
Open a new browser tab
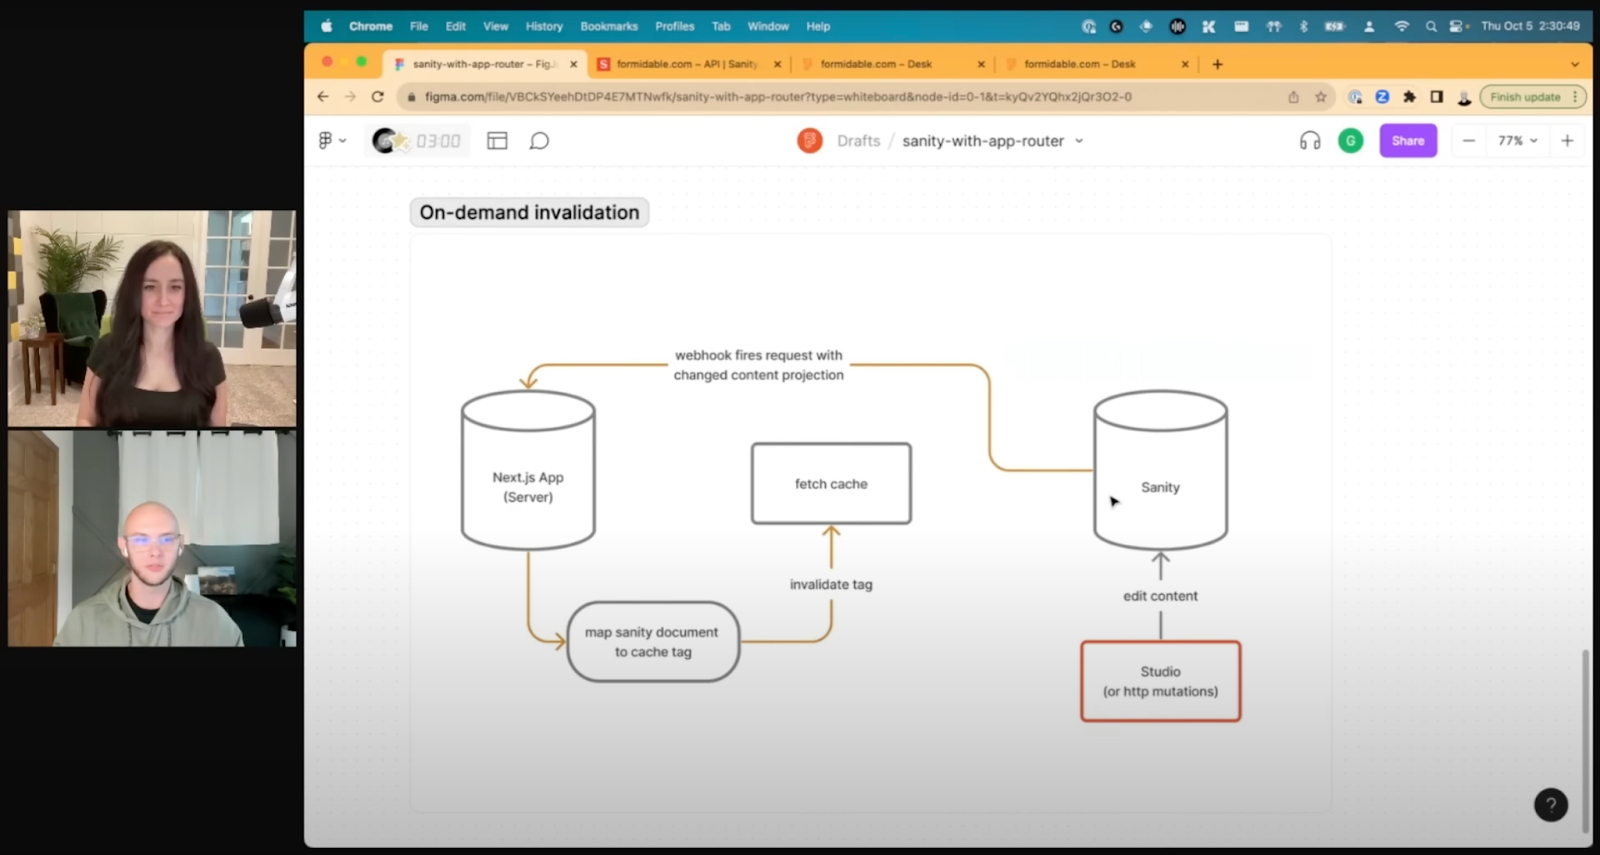click(1217, 64)
